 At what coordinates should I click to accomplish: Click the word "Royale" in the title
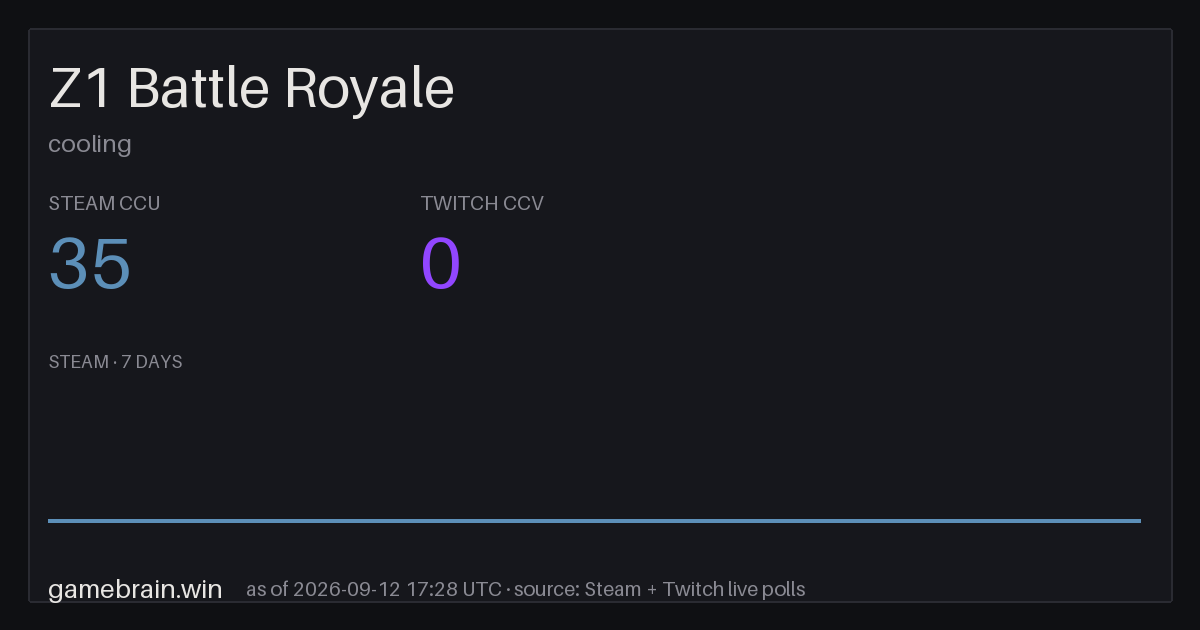[x=369, y=89]
